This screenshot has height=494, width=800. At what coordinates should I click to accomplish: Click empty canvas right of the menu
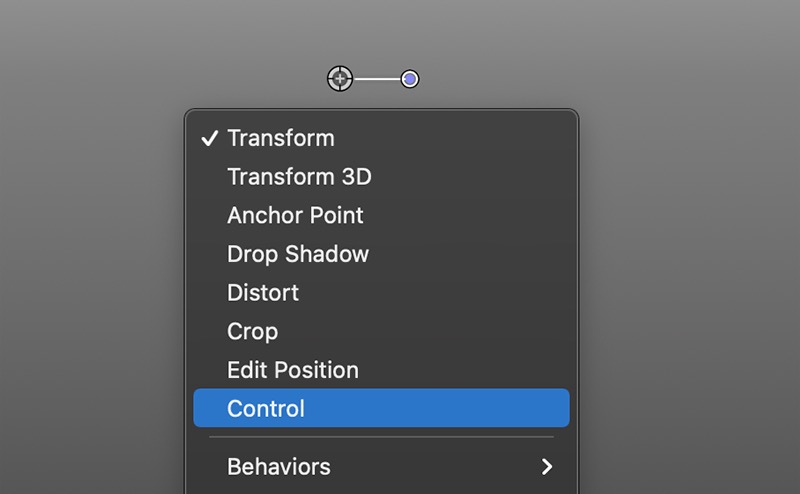[x=690, y=300]
